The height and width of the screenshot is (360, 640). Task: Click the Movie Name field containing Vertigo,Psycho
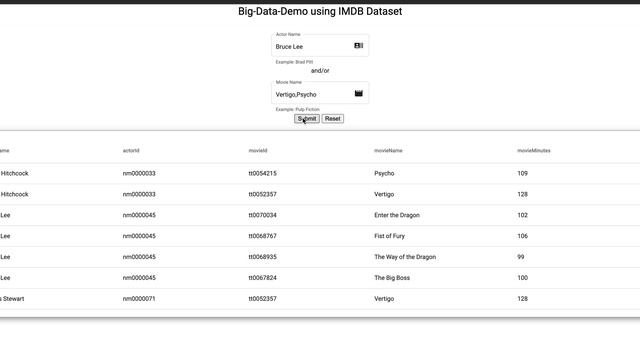click(320, 93)
